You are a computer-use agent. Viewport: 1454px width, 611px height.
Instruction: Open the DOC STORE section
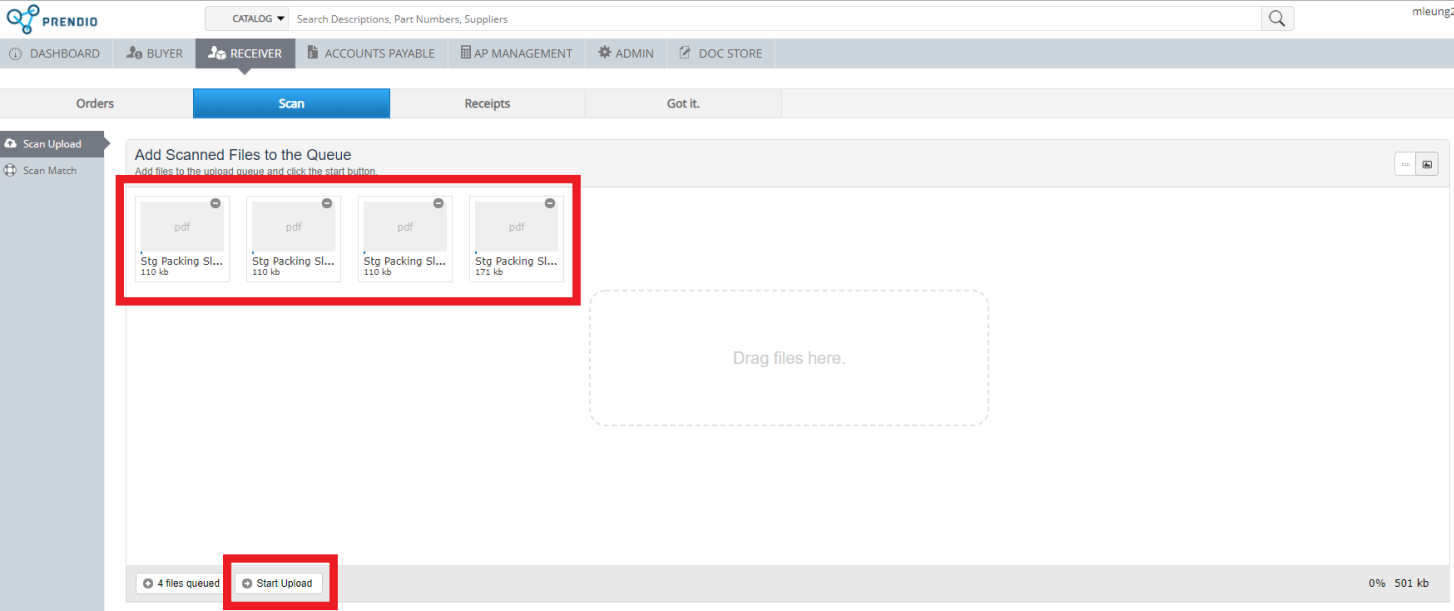coord(720,54)
